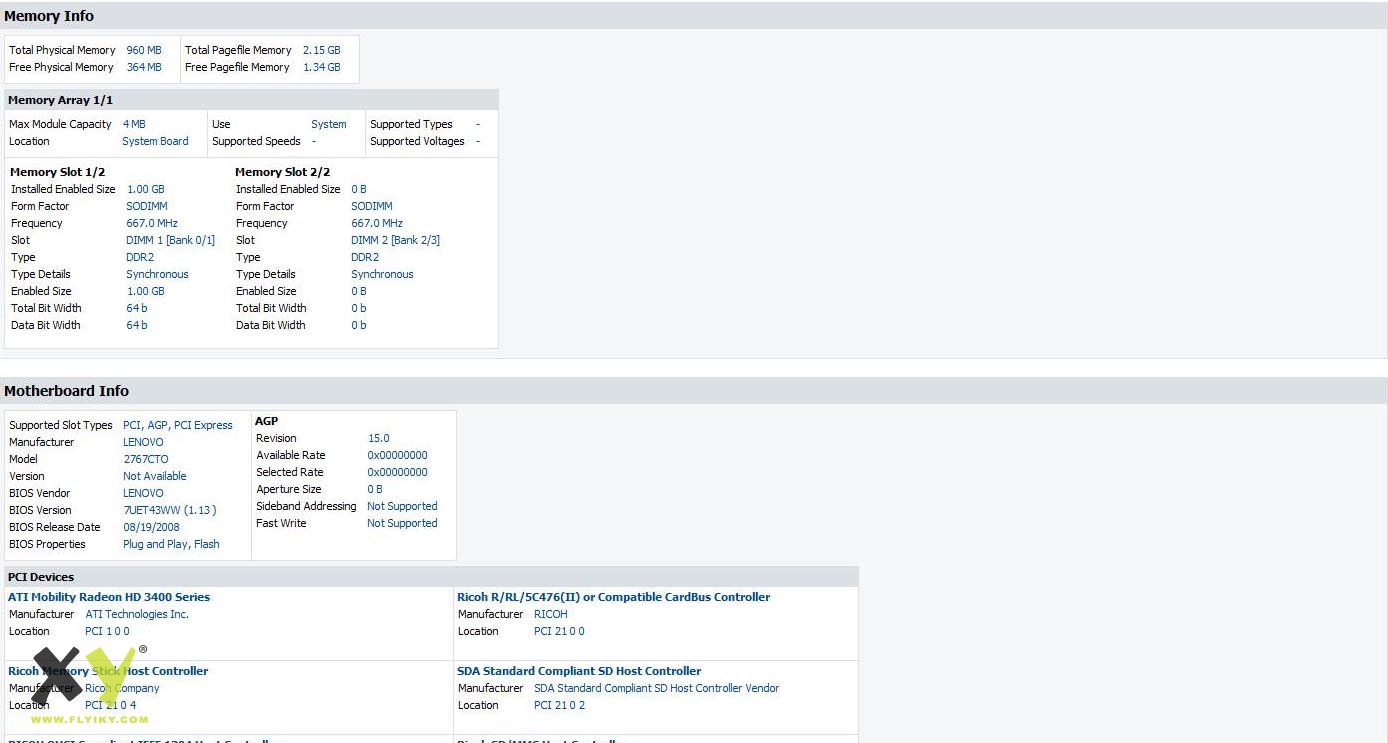This screenshot has height=743, width=1388.
Task: Open Ricoh R/RL/5C476(II) CardBus Controller entry
Action: pyautogui.click(x=614, y=597)
